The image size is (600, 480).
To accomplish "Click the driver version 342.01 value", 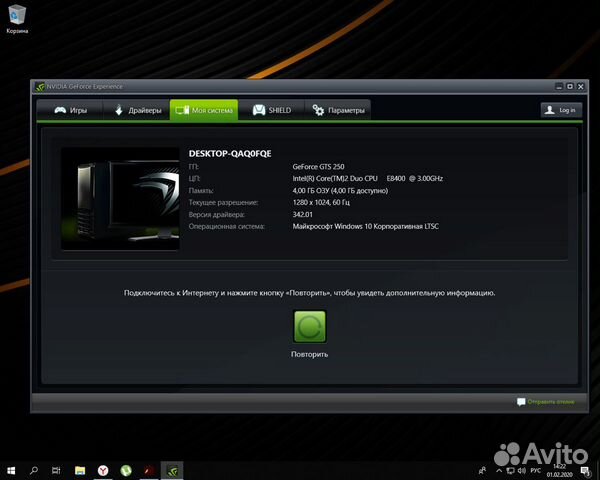I will click(303, 214).
